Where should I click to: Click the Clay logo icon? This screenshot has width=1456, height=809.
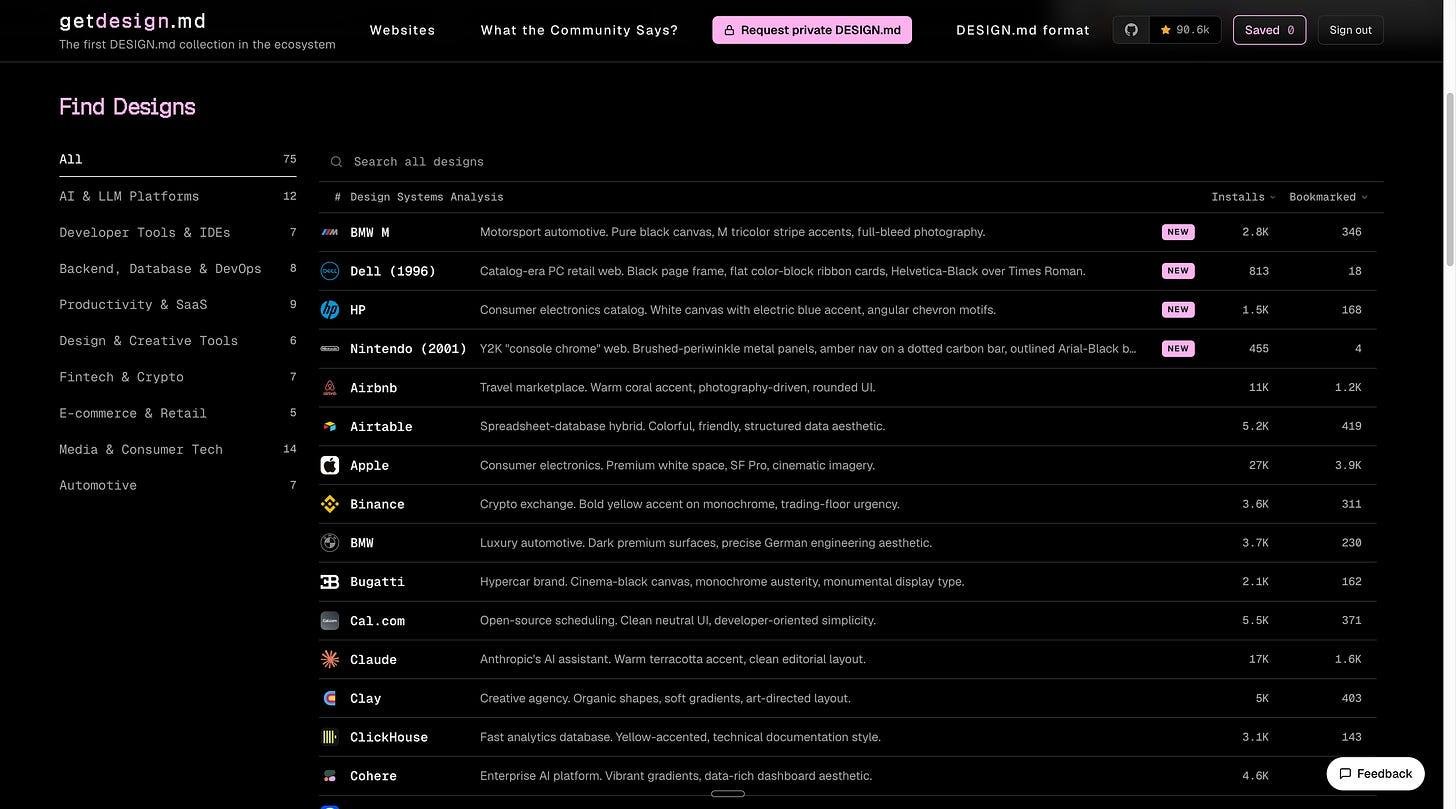329,699
